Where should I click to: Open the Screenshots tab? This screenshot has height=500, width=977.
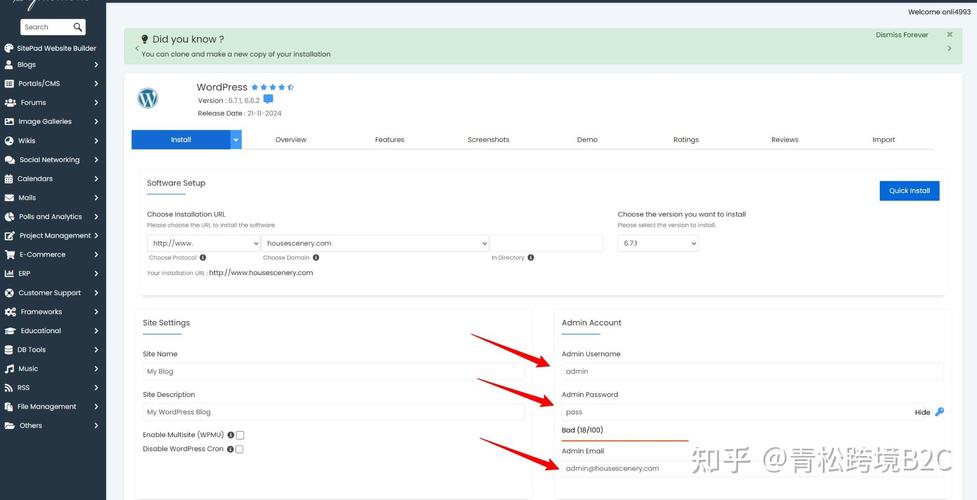488,140
